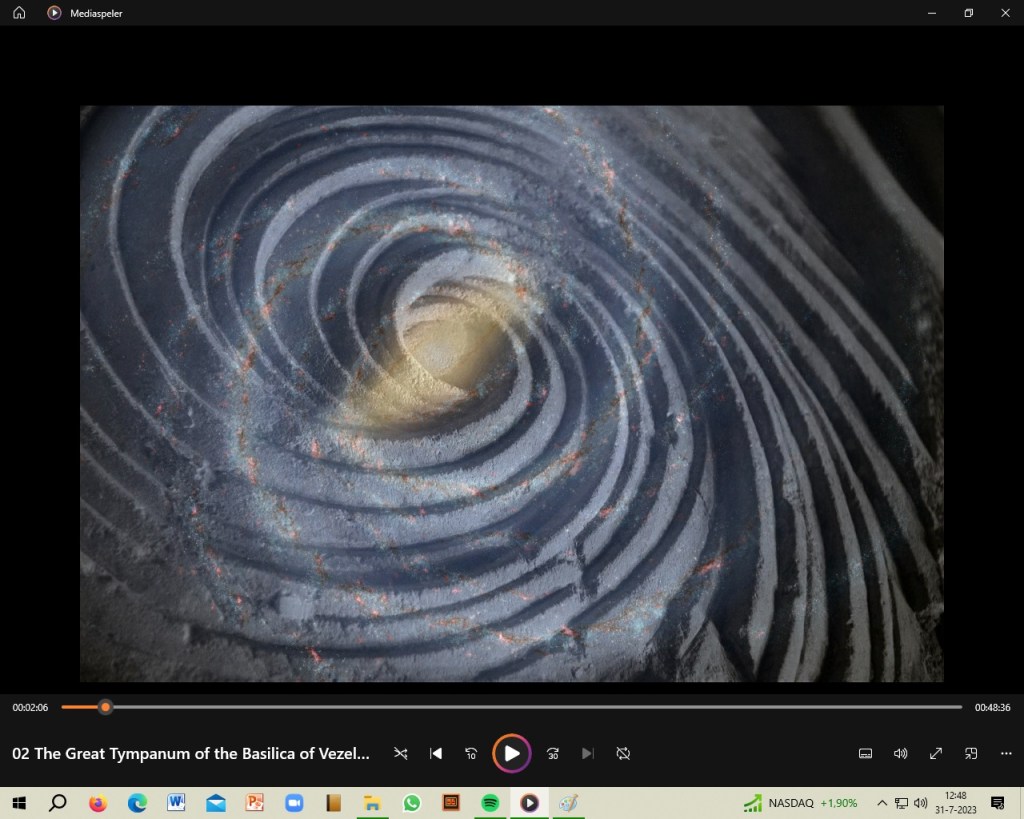Screen dimensions: 1024x819
Task: Toggle repeat mode
Action: 623,753
